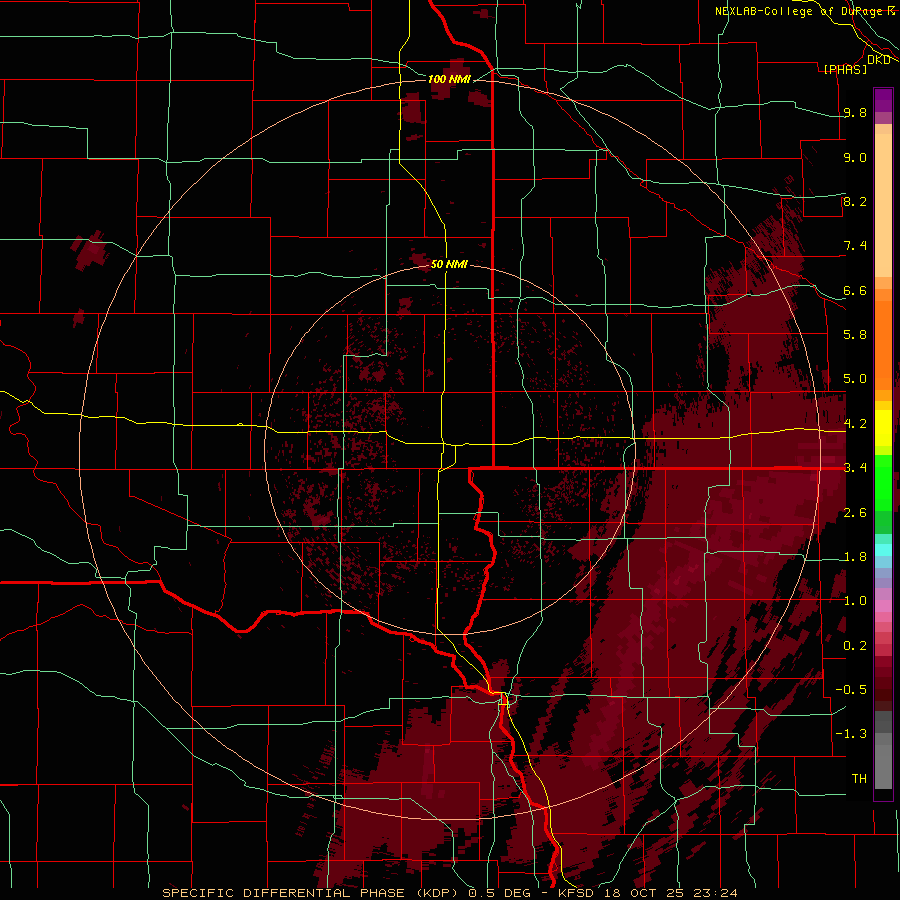The image size is (900, 900).
Task: Pick the bright green colorbar band
Action: pos(883,482)
